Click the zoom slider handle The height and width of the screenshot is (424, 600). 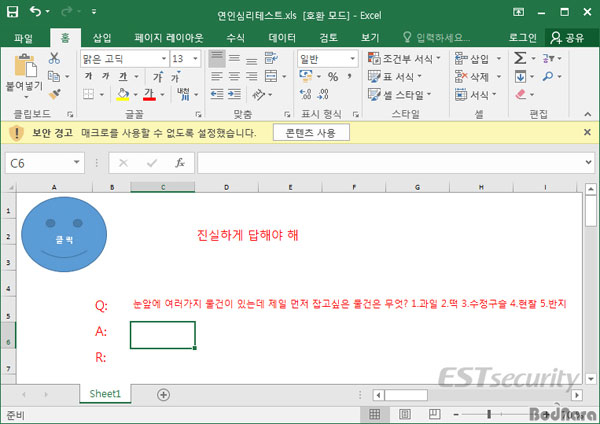(x=489, y=414)
